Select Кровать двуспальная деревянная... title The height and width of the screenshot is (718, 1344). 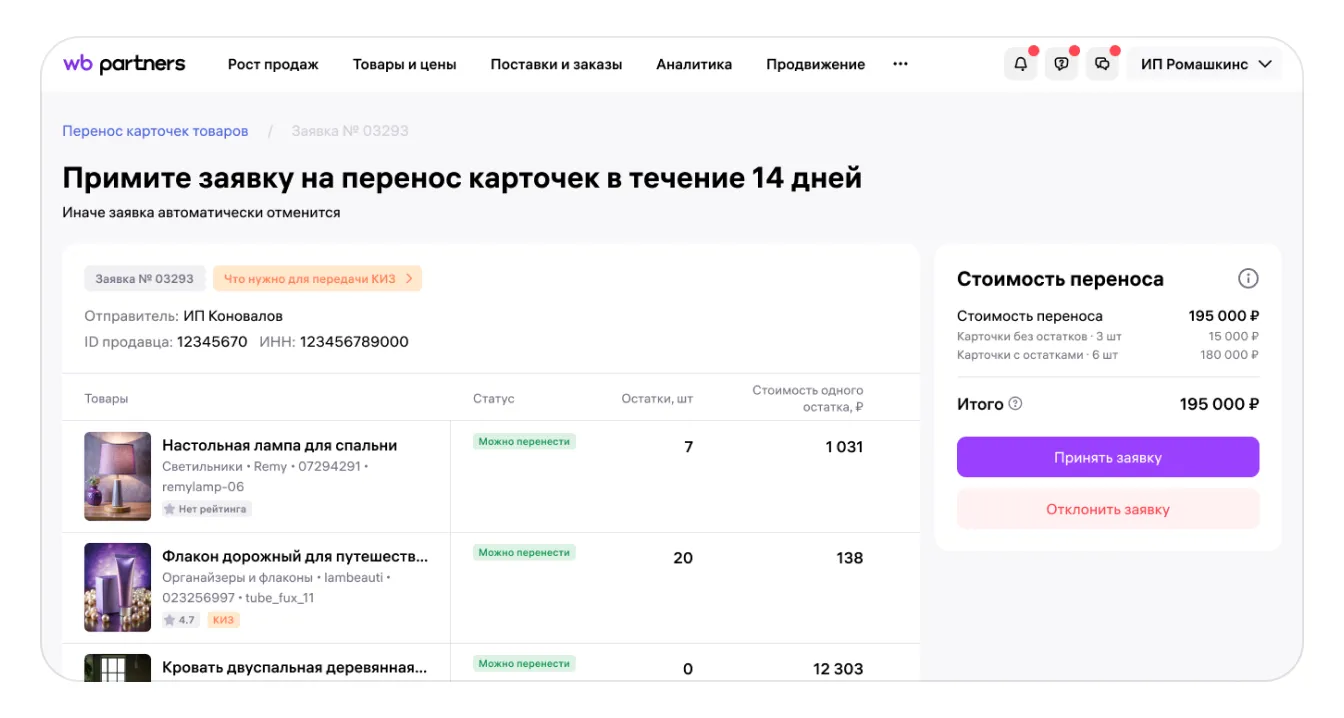[295, 668]
